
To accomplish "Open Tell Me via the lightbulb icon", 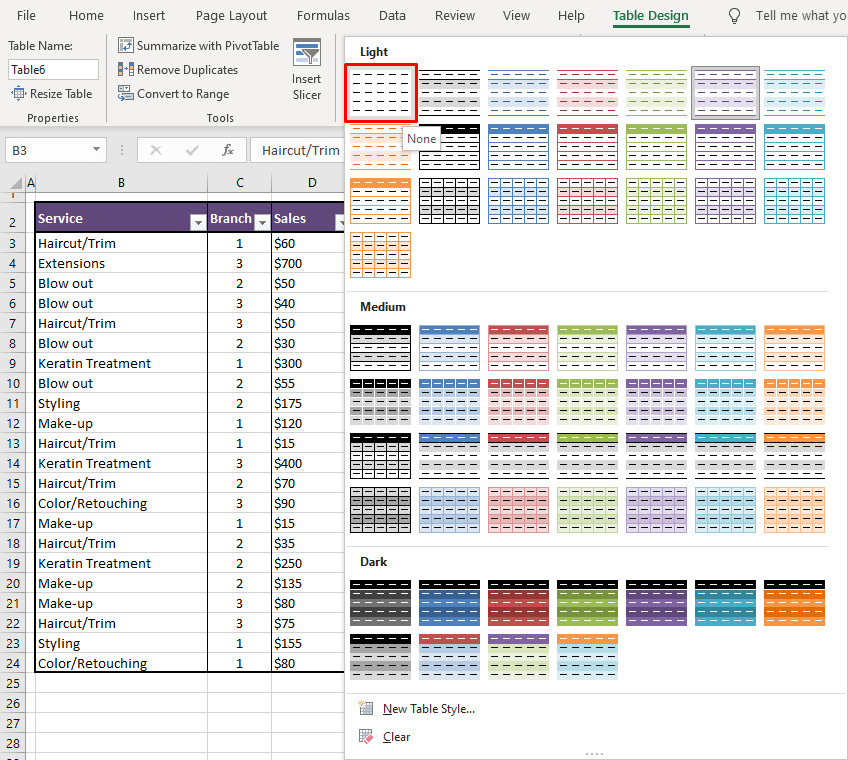I will pyautogui.click(x=733, y=15).
